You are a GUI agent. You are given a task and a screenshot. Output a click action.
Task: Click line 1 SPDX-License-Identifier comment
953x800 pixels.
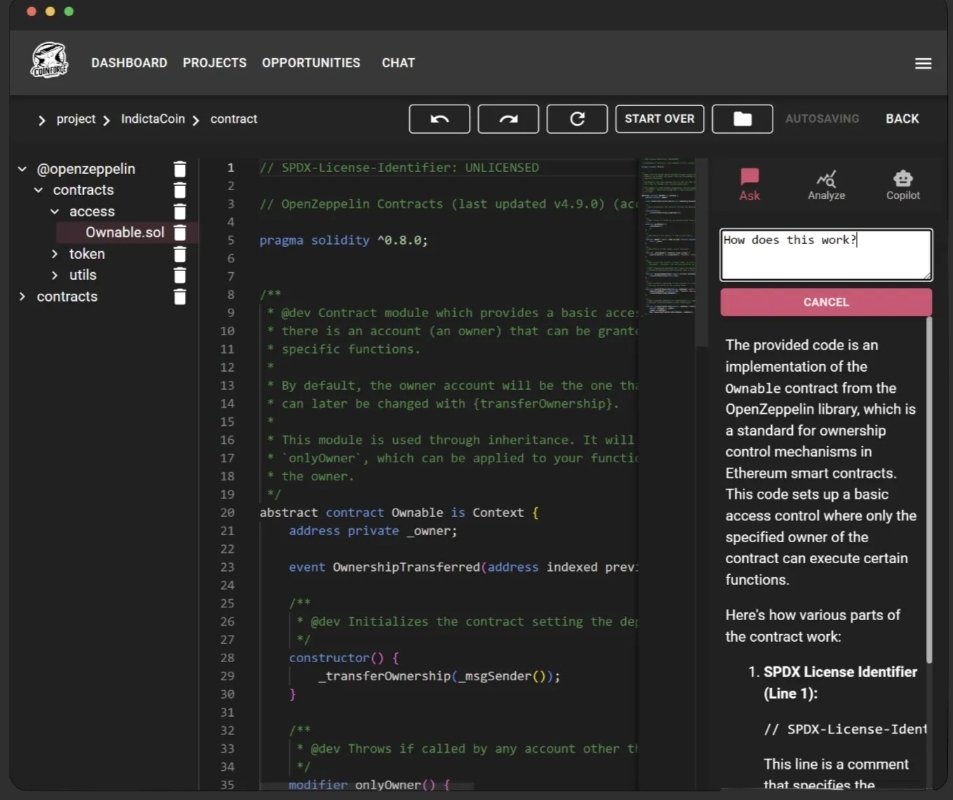tap(399, 168)
